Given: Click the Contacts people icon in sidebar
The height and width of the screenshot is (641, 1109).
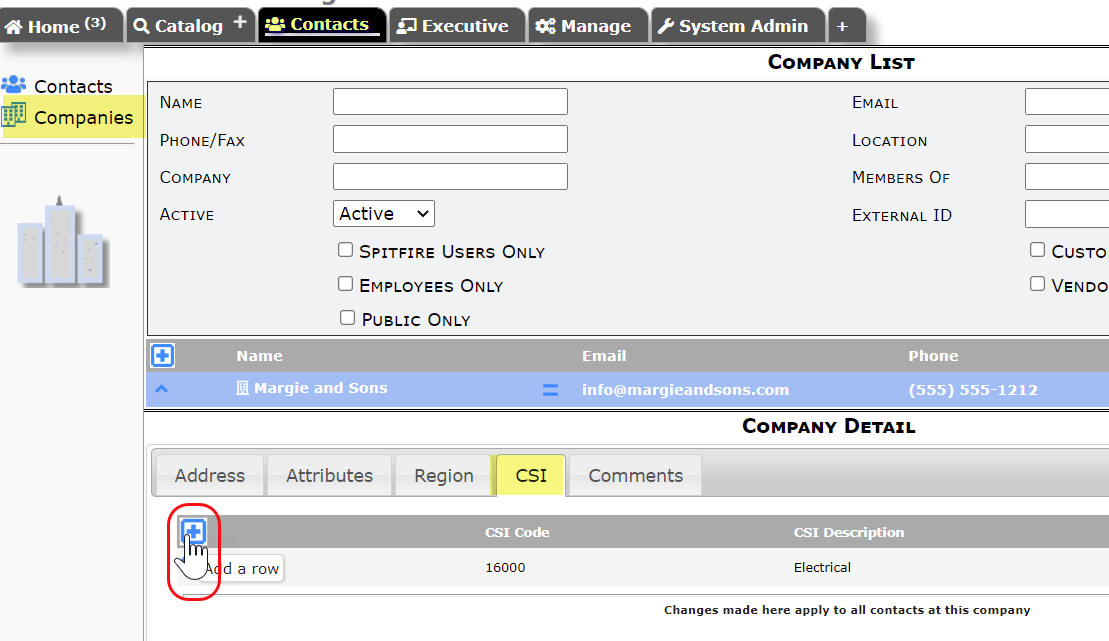Looking at the screenshot, I should point(13,85).
